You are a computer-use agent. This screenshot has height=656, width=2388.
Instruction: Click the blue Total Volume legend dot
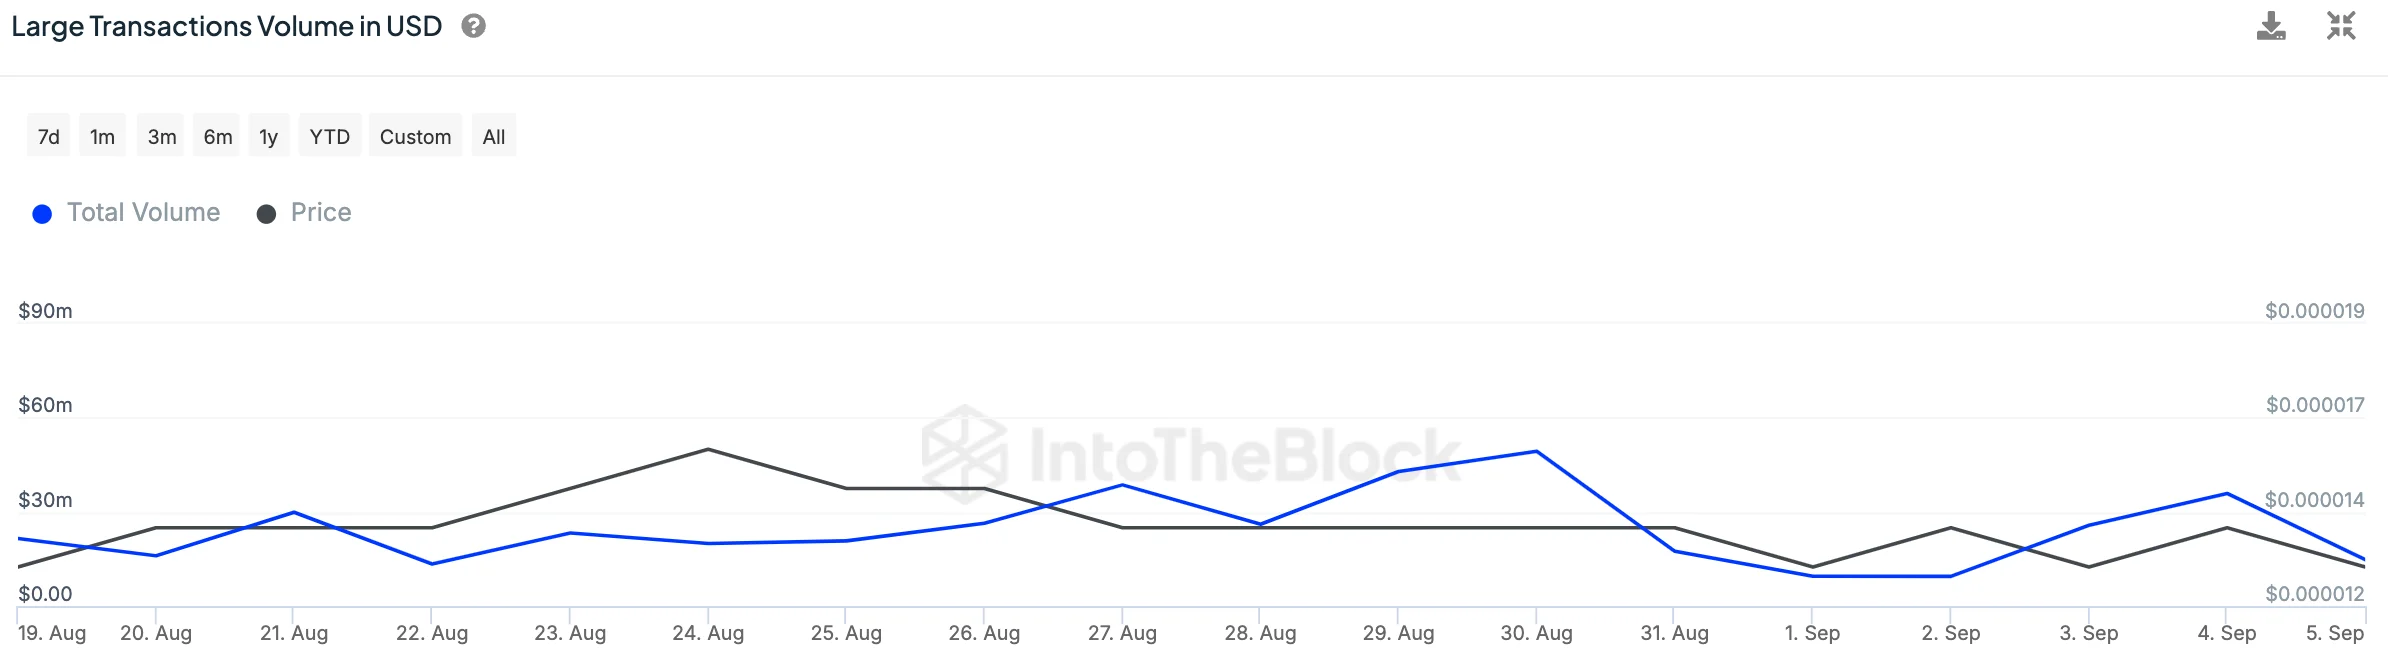click(x=42, y=214)
